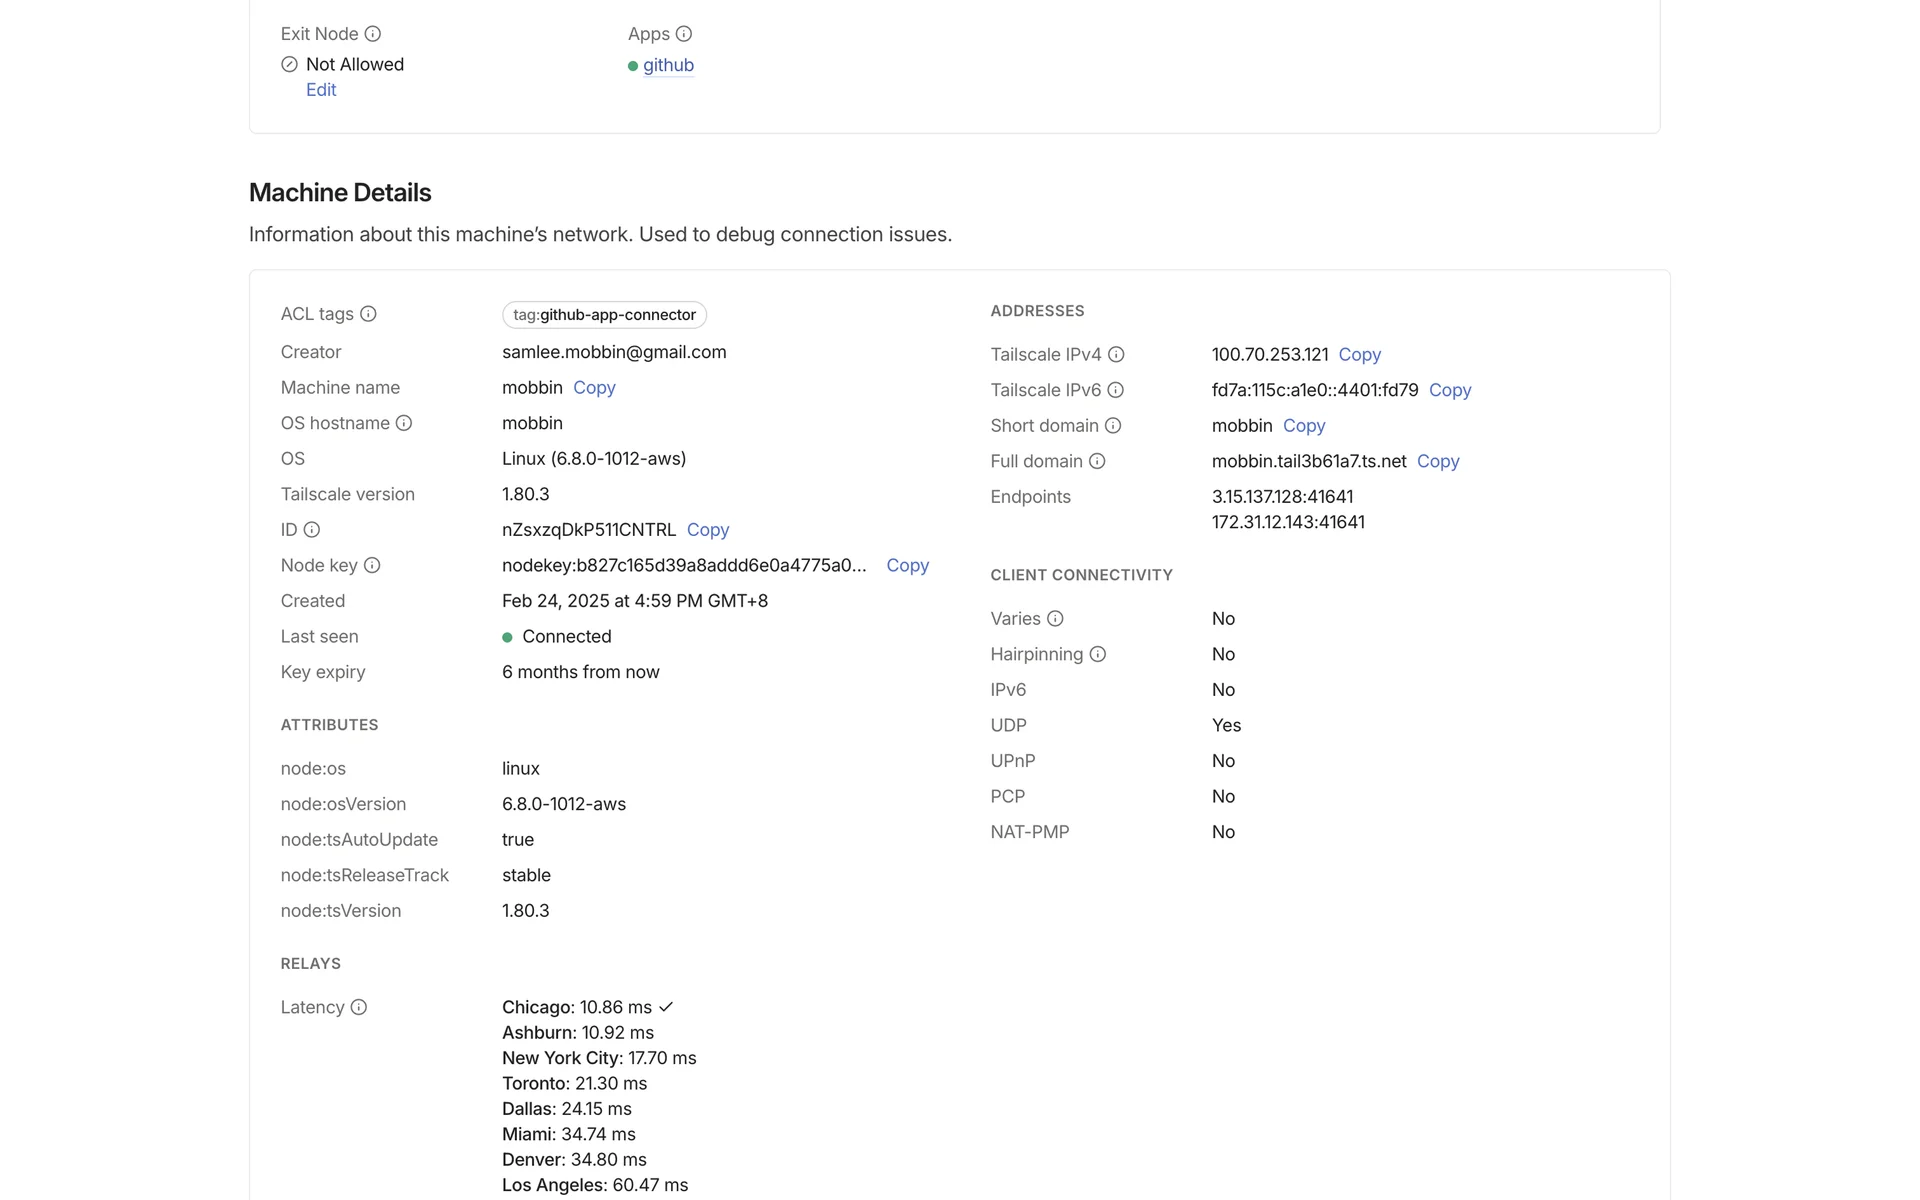
Task: Click the tag:github-app-connector ACL tag badge
Action: 604,315
